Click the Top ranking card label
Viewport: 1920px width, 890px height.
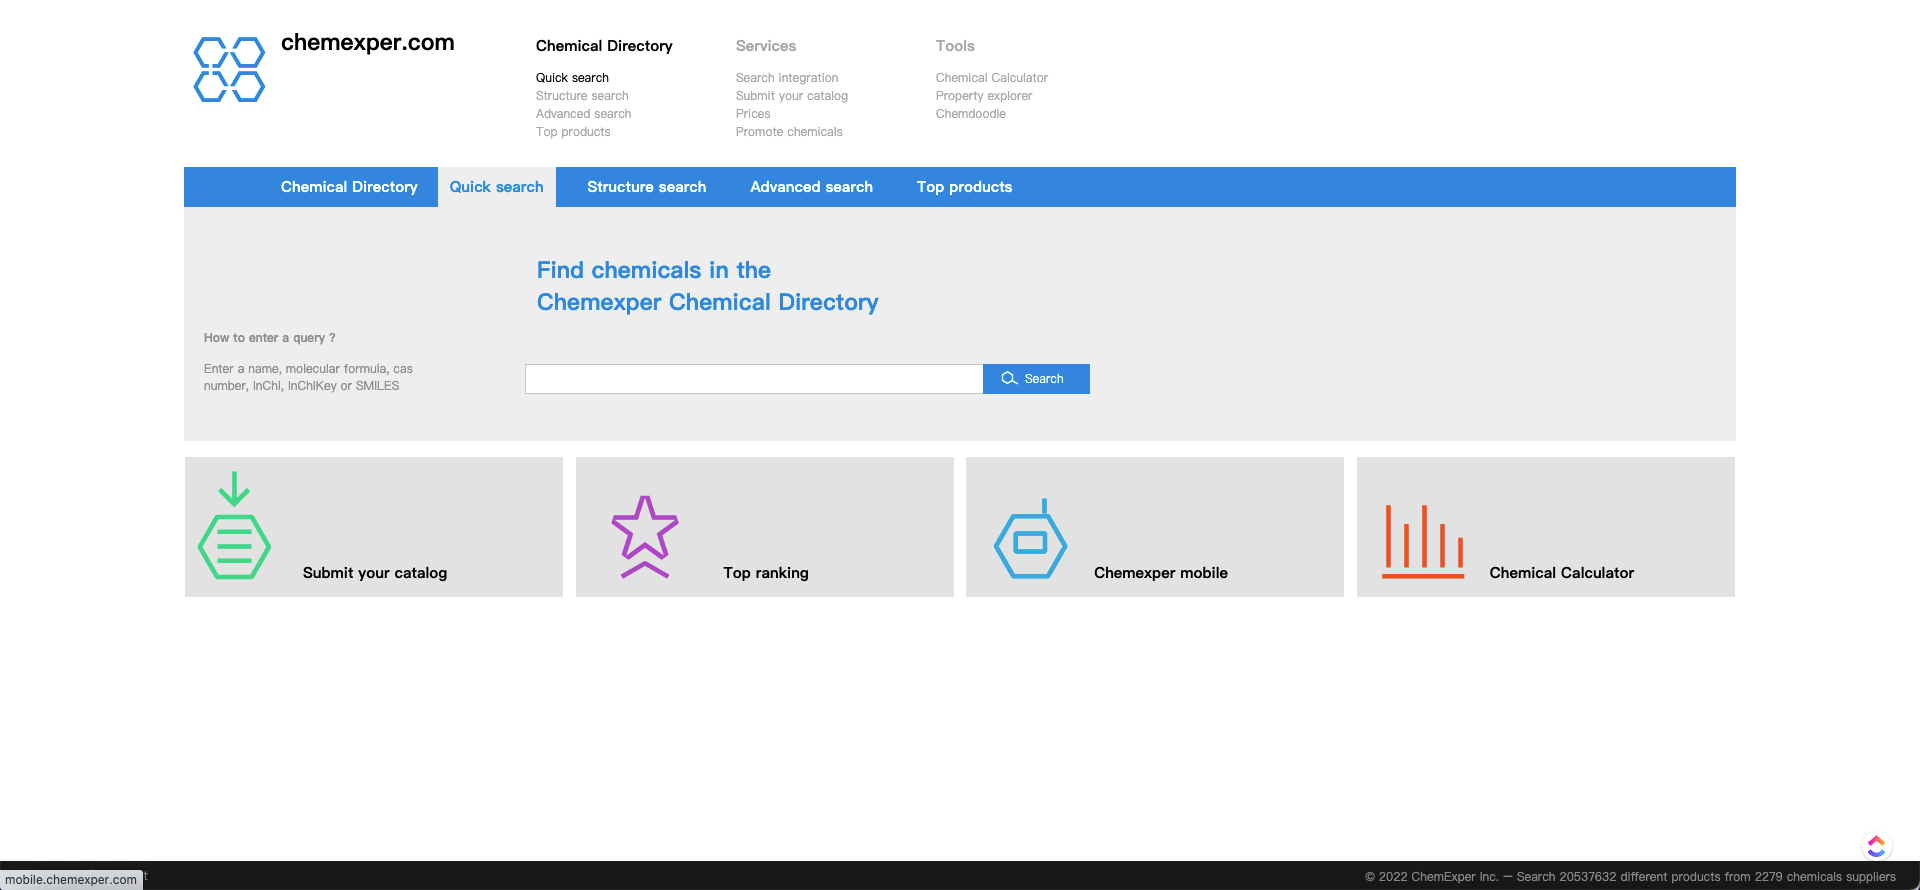(766, 573)
